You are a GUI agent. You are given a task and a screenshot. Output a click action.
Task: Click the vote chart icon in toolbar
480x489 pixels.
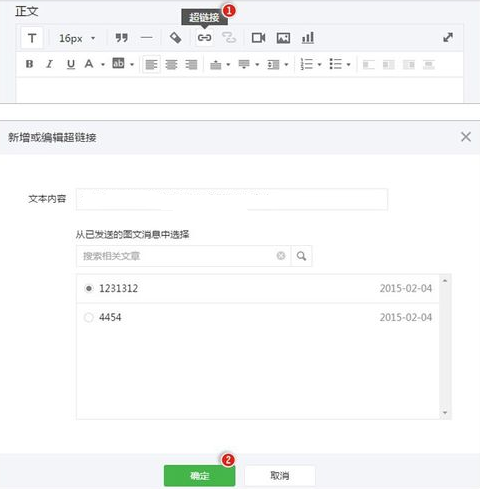coord(308,38)
